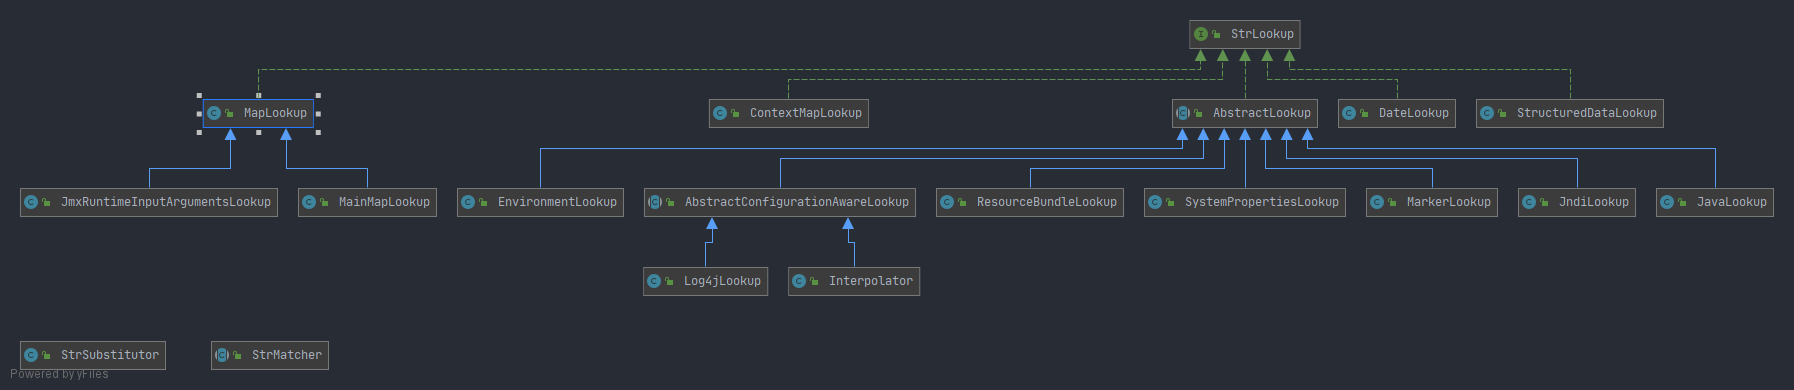
Task: Click the class icon on the StrSubstitutor node
Action: click(x=31, y=355)
